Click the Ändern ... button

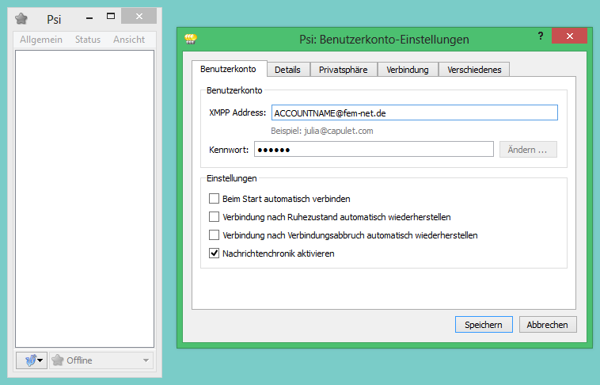528,150
